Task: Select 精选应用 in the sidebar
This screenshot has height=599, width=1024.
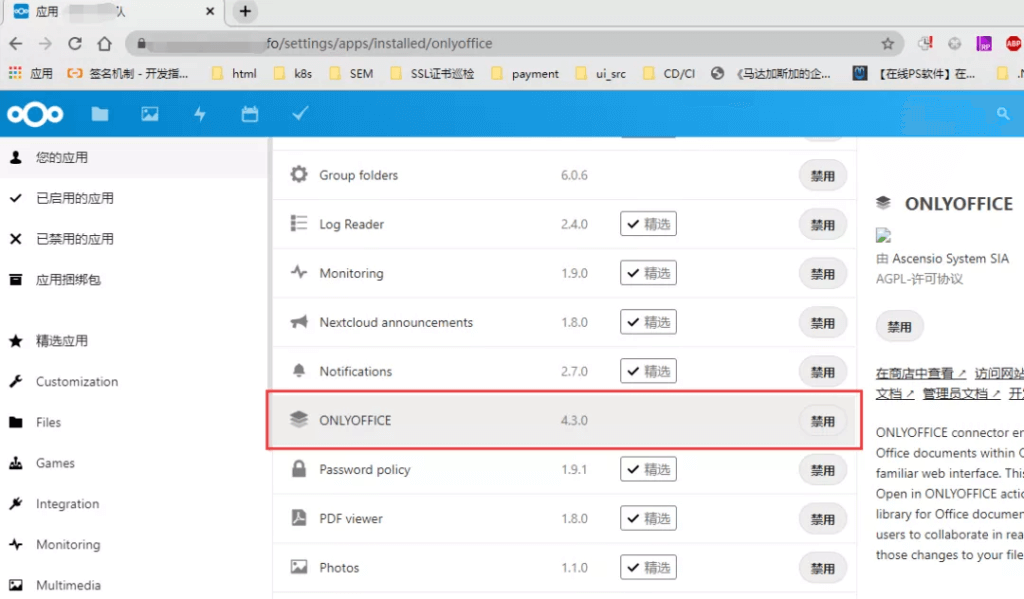Action: [x=134, y=340]
